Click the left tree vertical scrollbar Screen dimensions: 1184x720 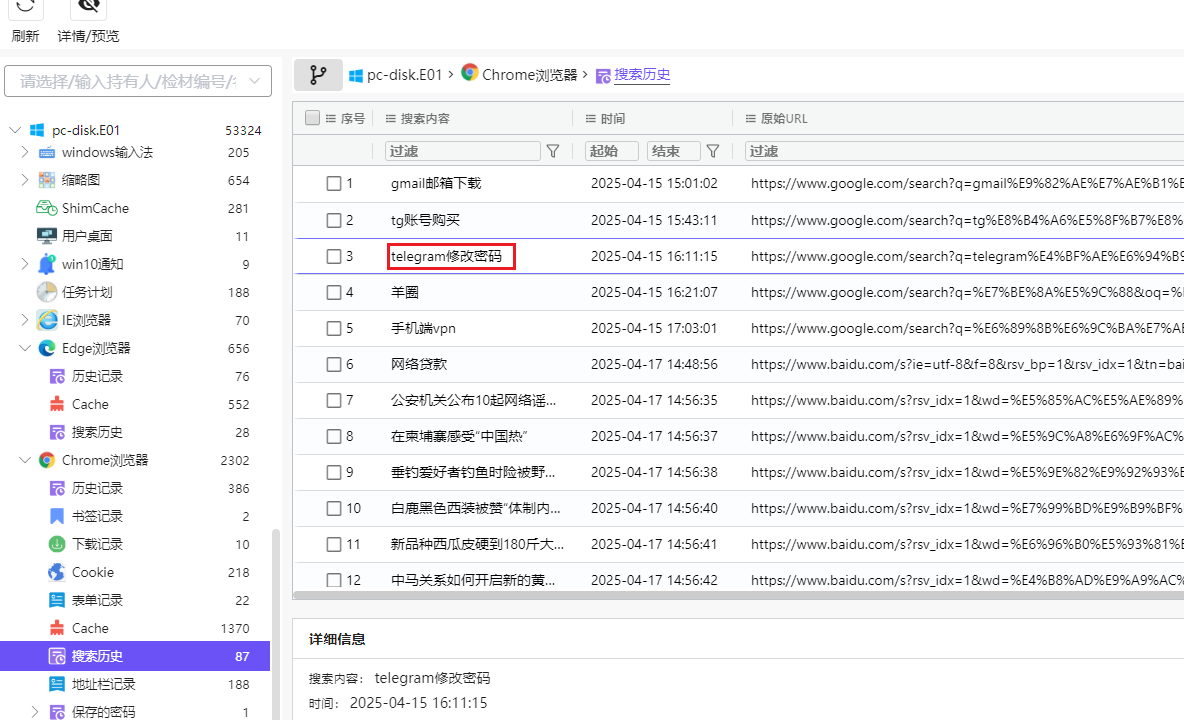click(x=276, y=623)
